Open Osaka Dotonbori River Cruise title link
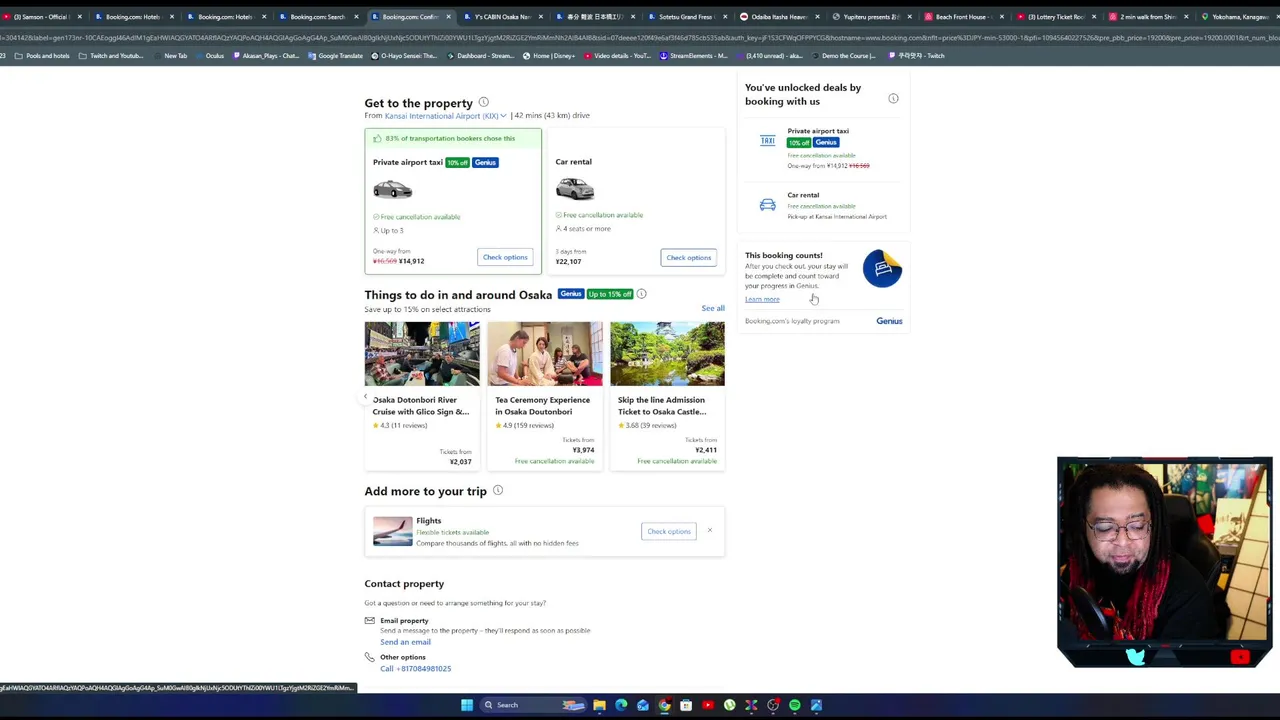 click(x=420, y=405)
